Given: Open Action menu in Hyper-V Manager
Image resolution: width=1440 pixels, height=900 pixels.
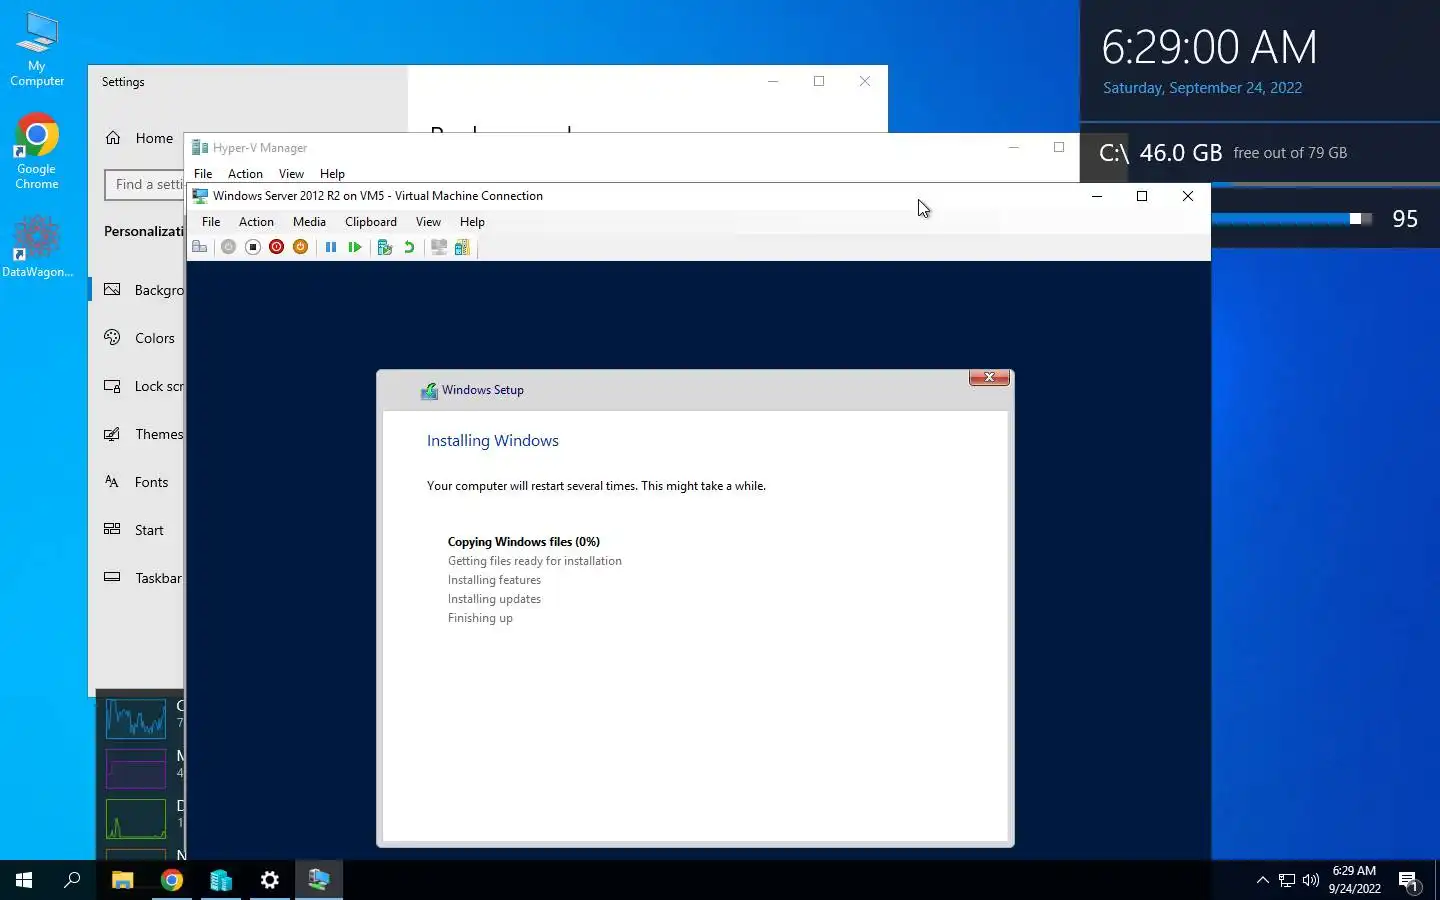Looking at the screenshot, I should coord(245,174).
